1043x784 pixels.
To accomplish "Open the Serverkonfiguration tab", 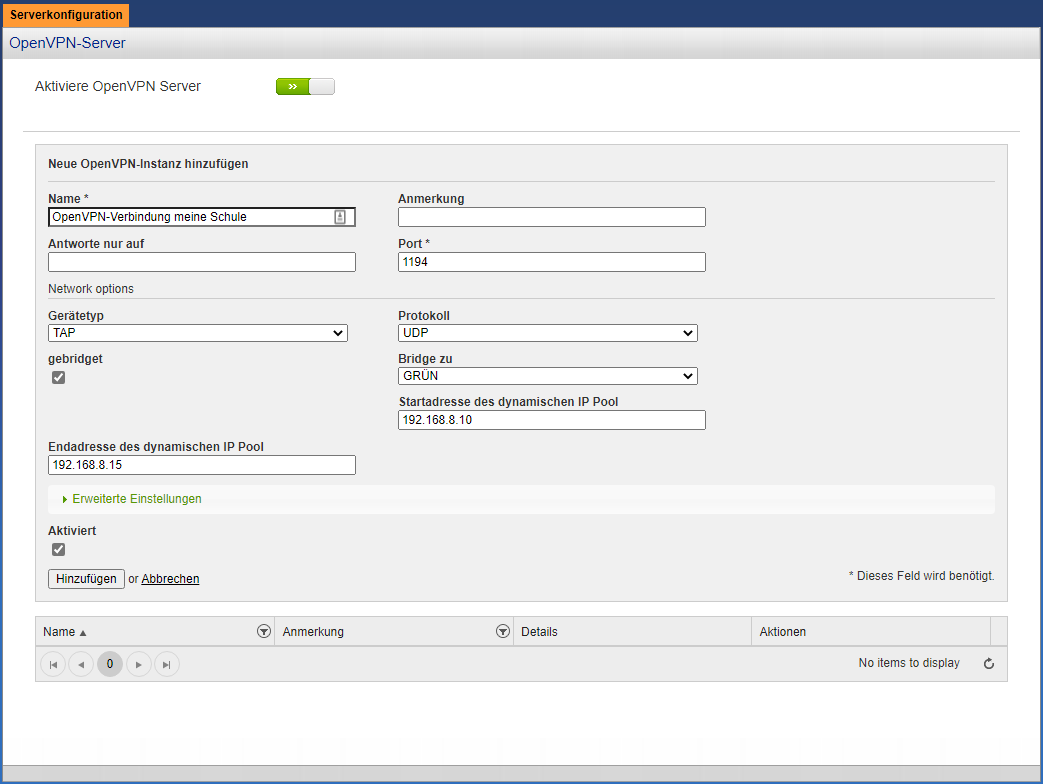I will pos(66,15).
